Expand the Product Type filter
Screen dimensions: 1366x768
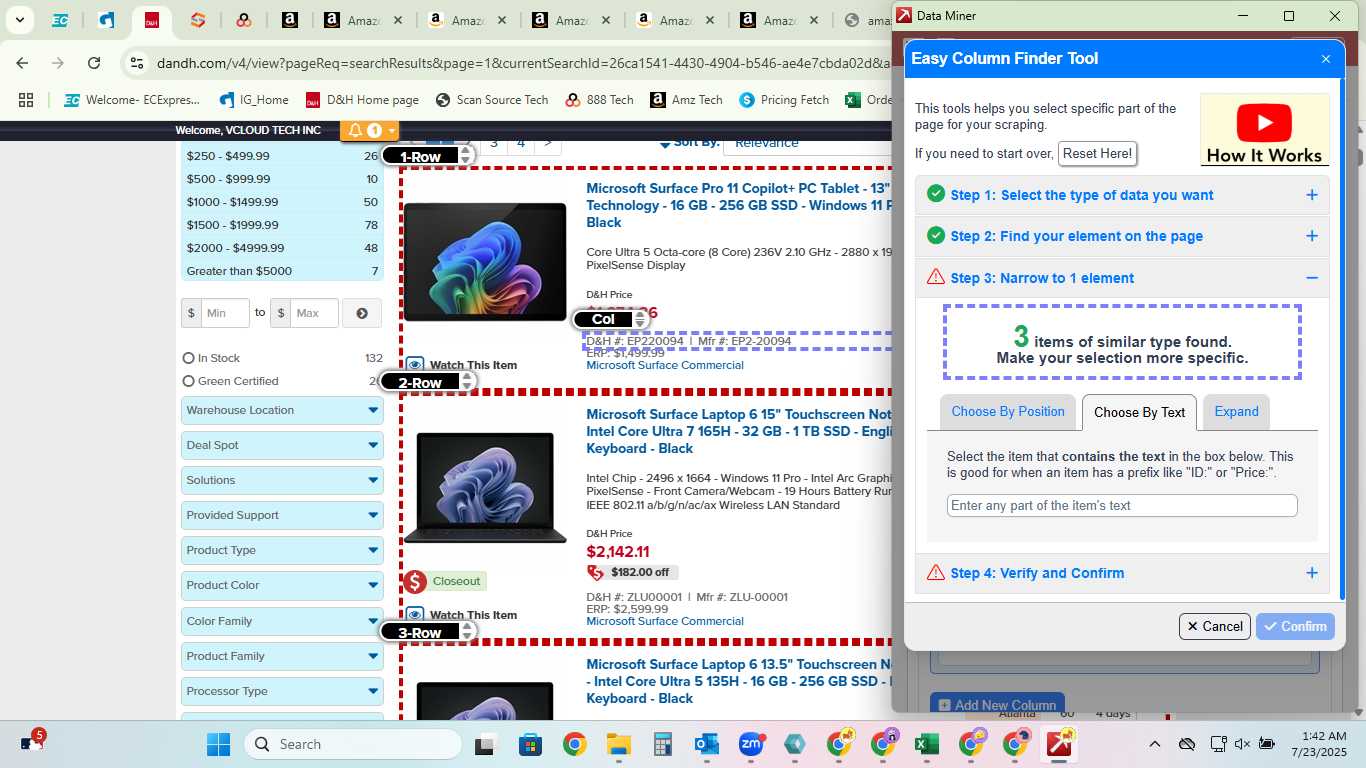[282, 550]
